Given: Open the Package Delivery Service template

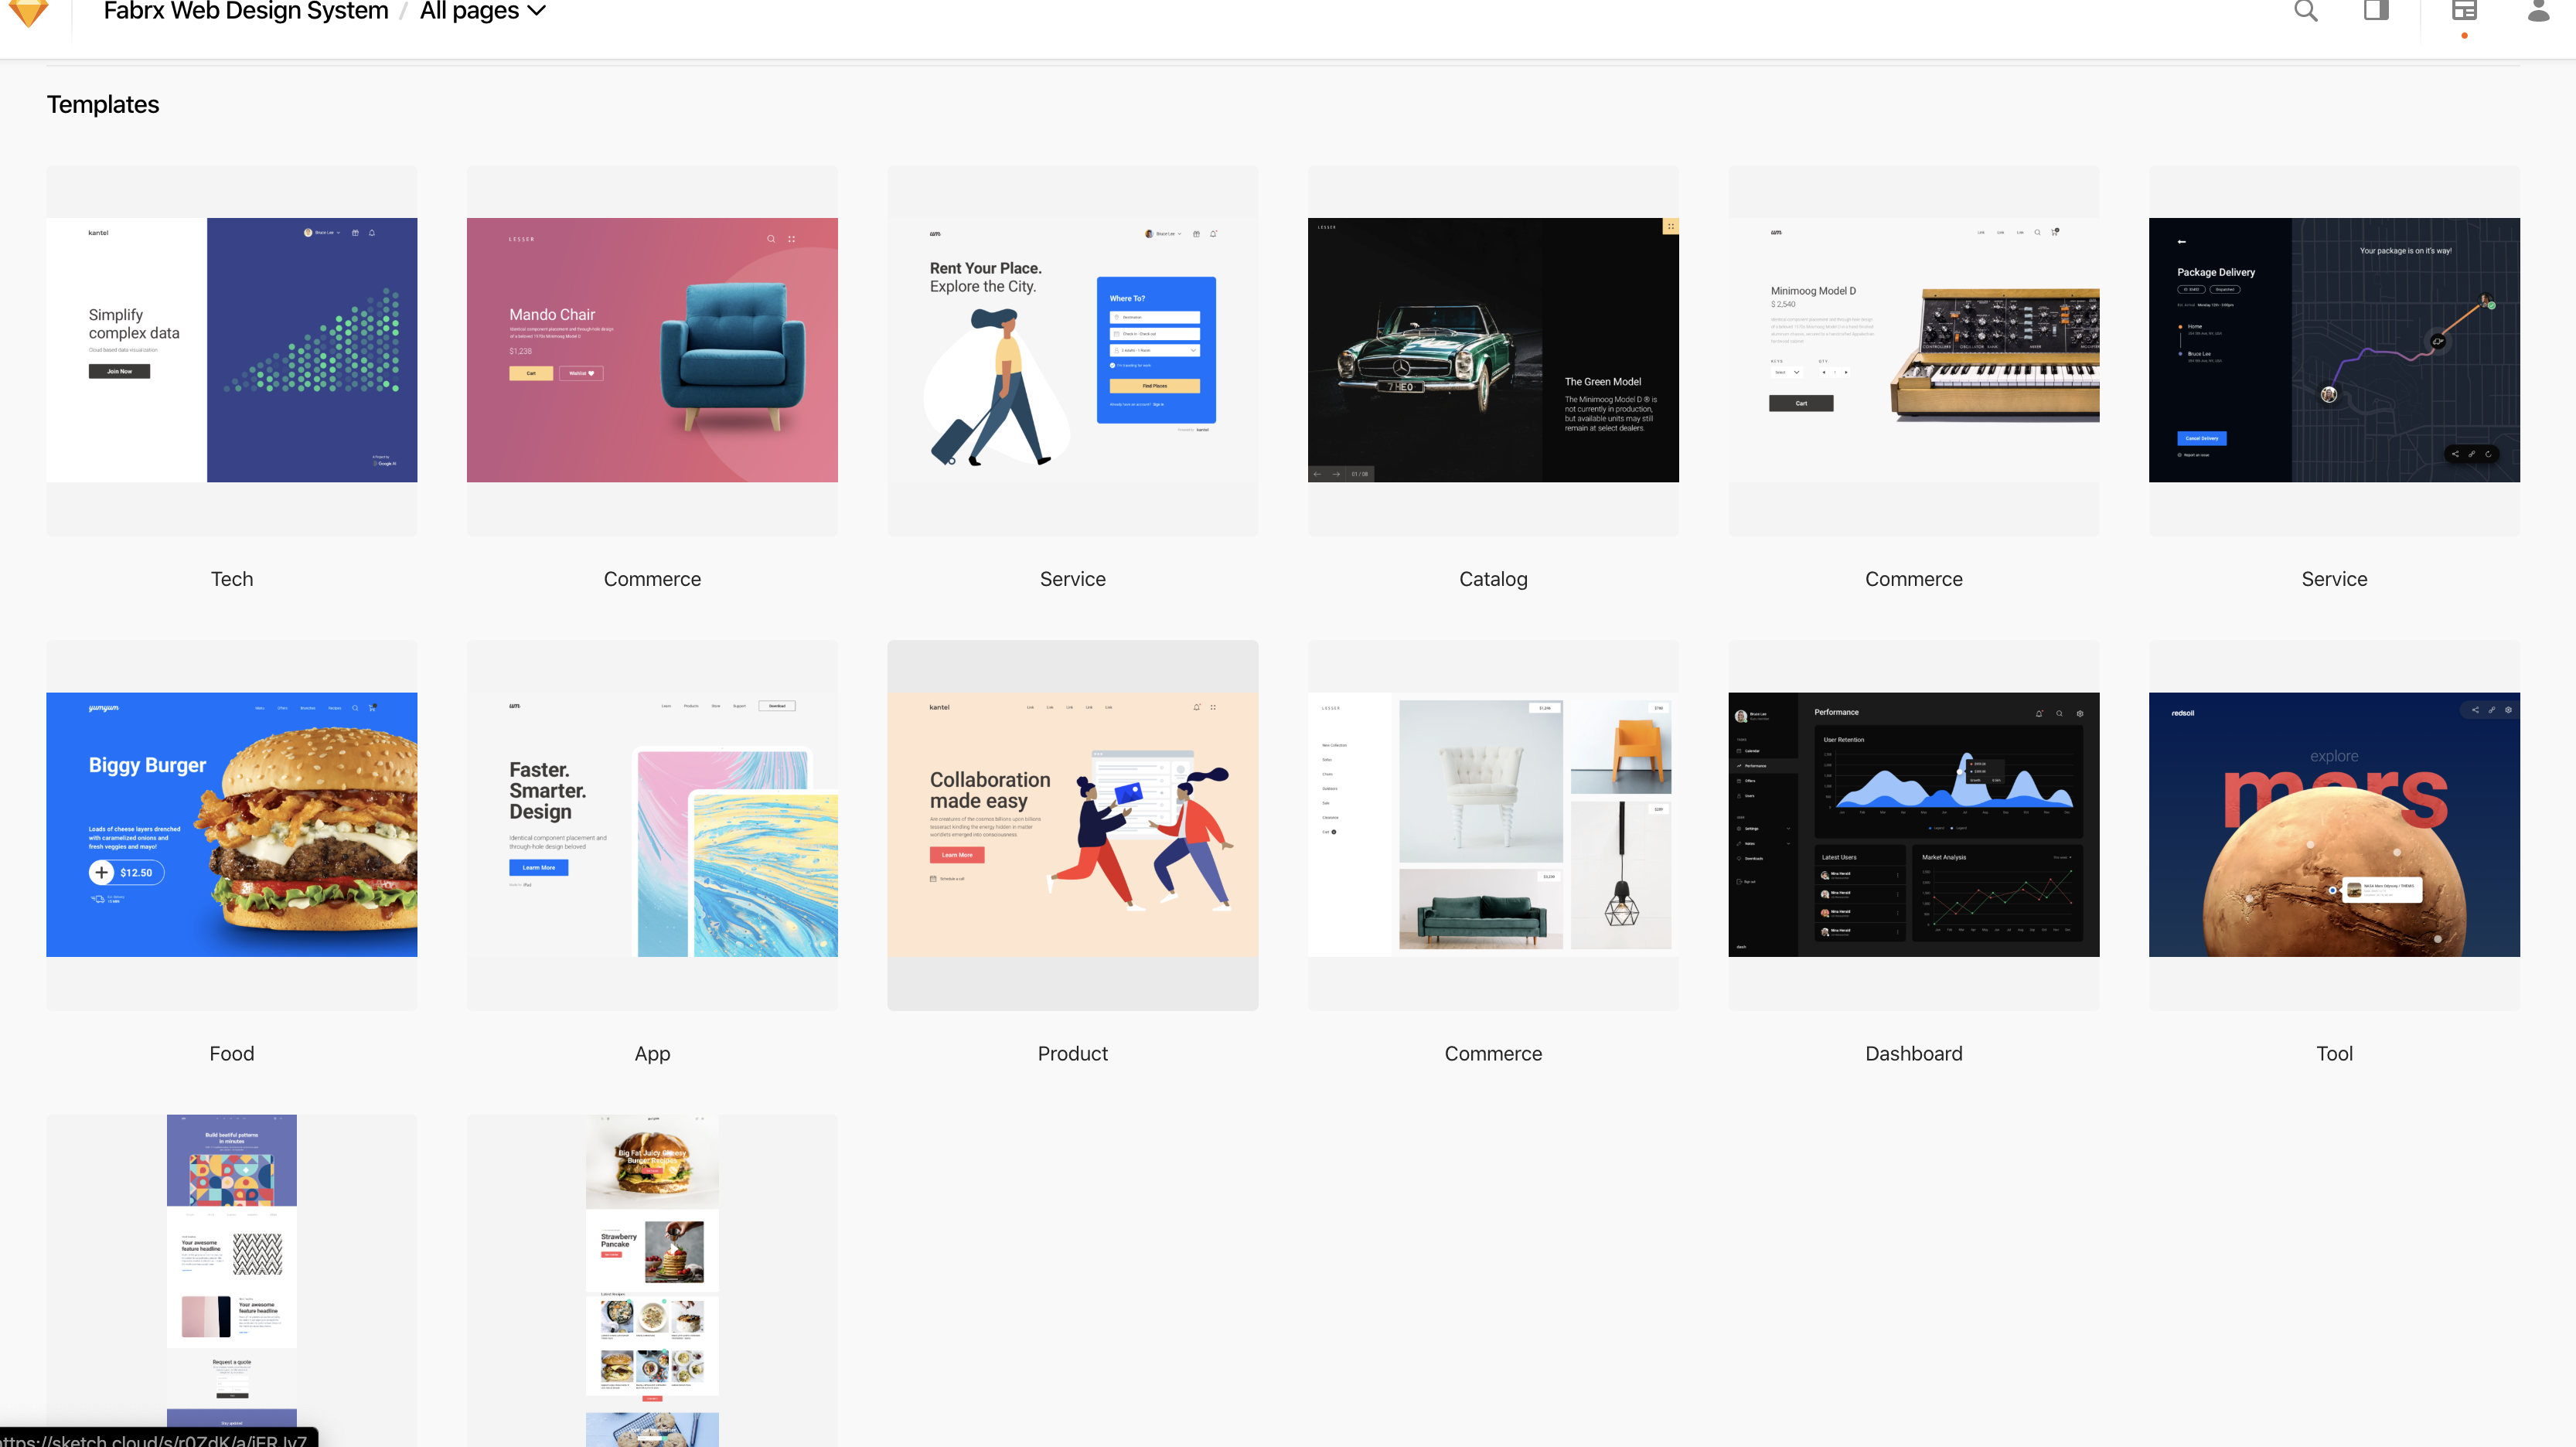Looking at the screenshot, I should click(2334, 350).
